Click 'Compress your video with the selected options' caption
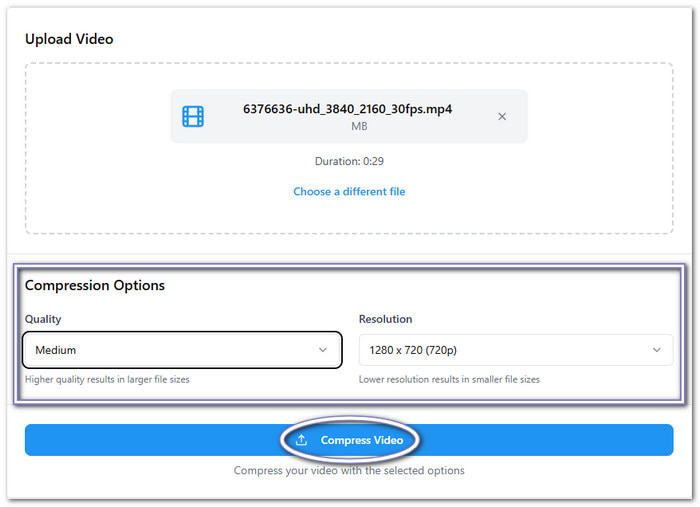This screenshot has width=700, height=507. (x=349, y=470)
